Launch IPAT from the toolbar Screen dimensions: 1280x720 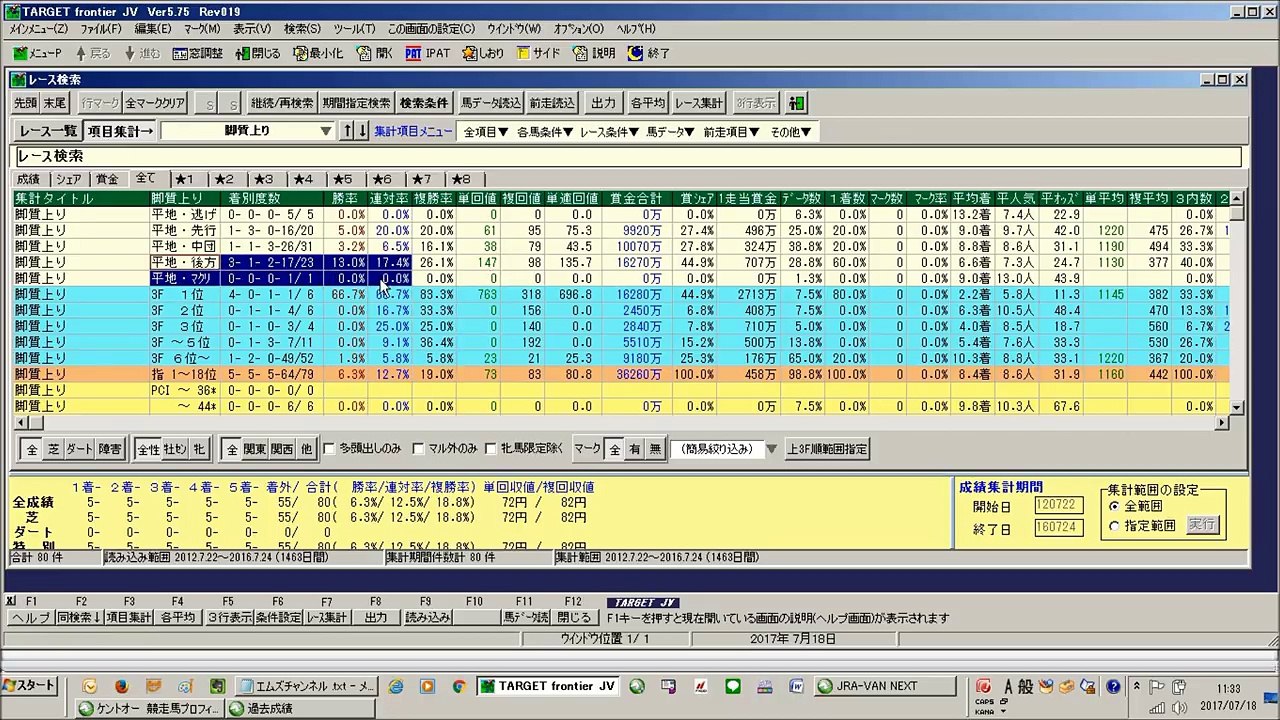pyautogui.click(x=428, y=53)
